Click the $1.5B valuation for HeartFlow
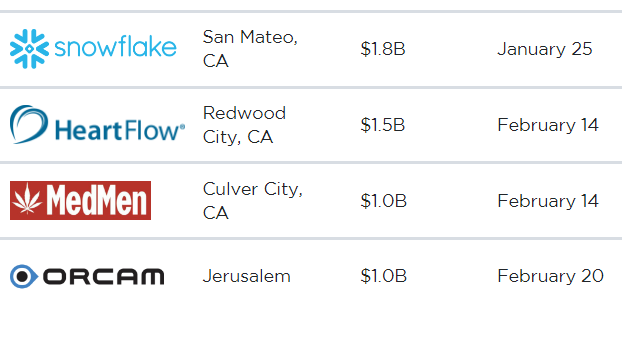This screenshot has width=622, height=360. pyautogui.click(x=383, y=125)
